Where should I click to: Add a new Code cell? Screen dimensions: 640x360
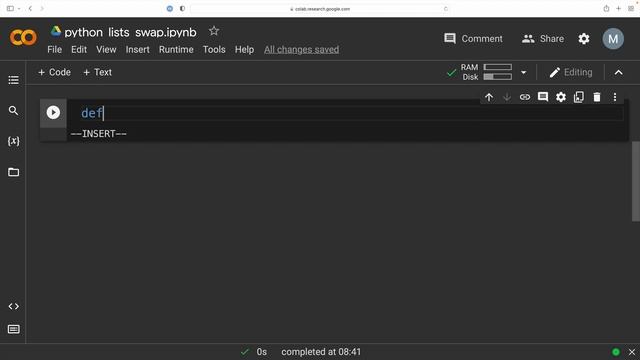coord(54,72)
